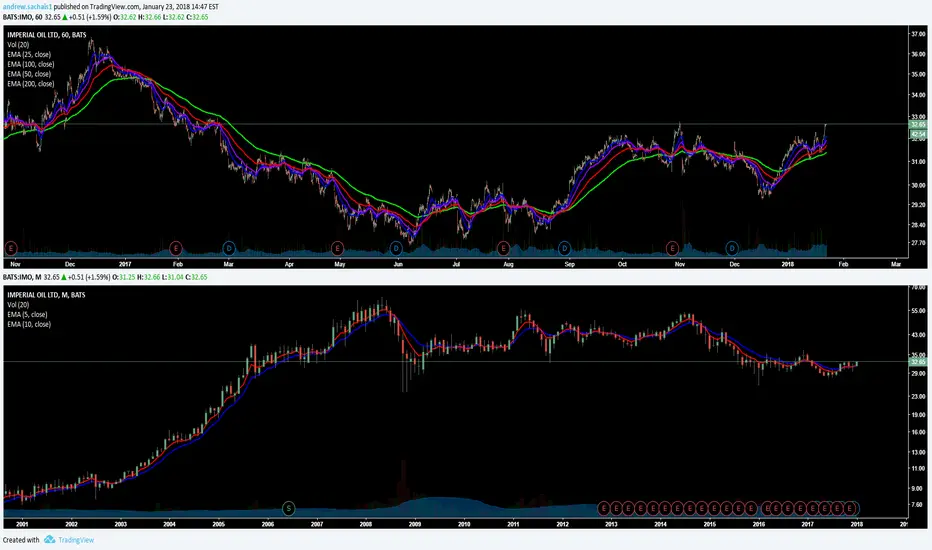Image resolution: width=932 pixels, height=550 pixels.
Task: Click 27.70 on hourly price axis
Action: pos(918,243)
